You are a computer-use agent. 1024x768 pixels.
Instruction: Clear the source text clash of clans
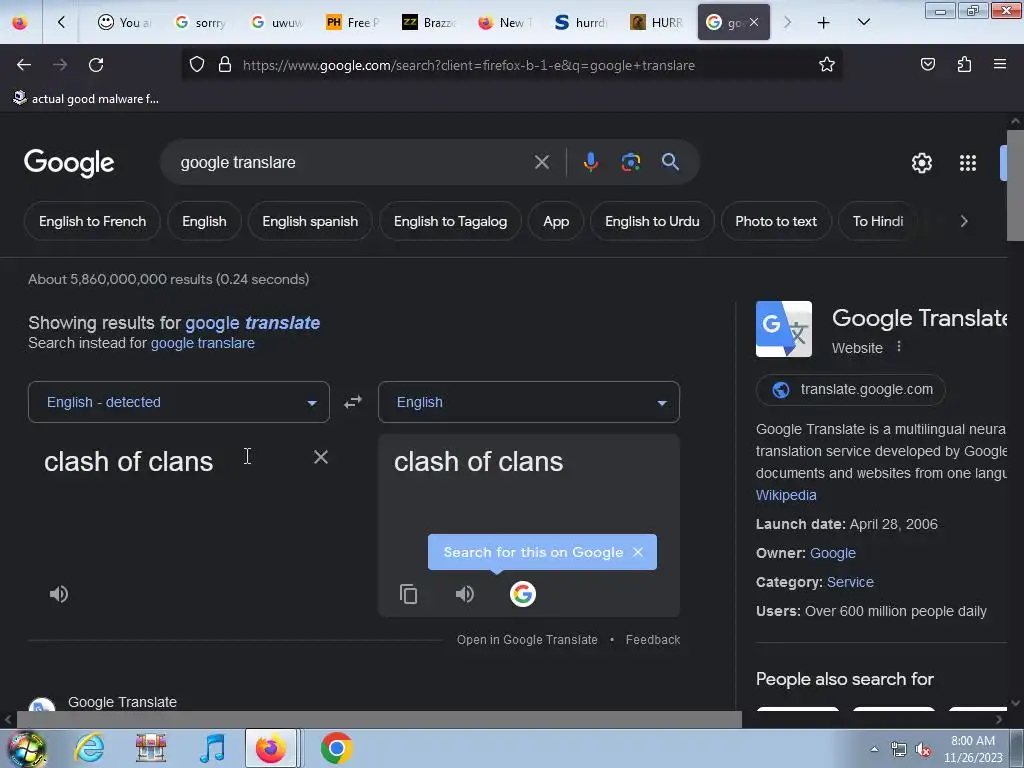[x=321, y=457]
